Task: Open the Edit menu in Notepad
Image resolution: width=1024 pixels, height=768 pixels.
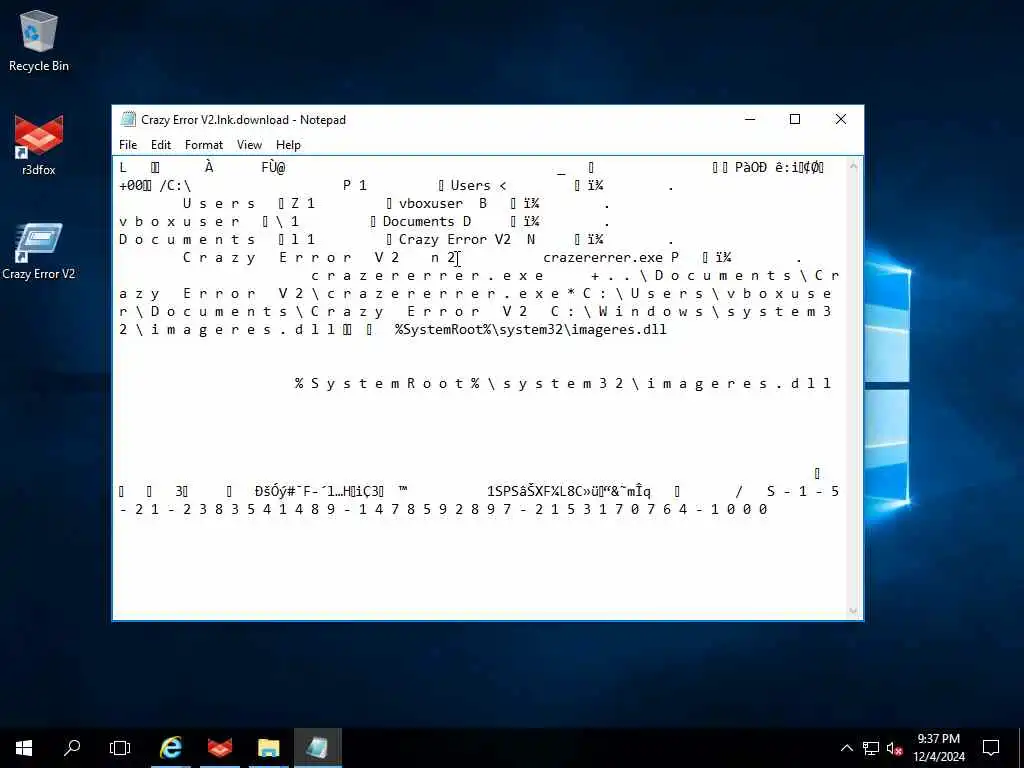Action: point(161,145)
